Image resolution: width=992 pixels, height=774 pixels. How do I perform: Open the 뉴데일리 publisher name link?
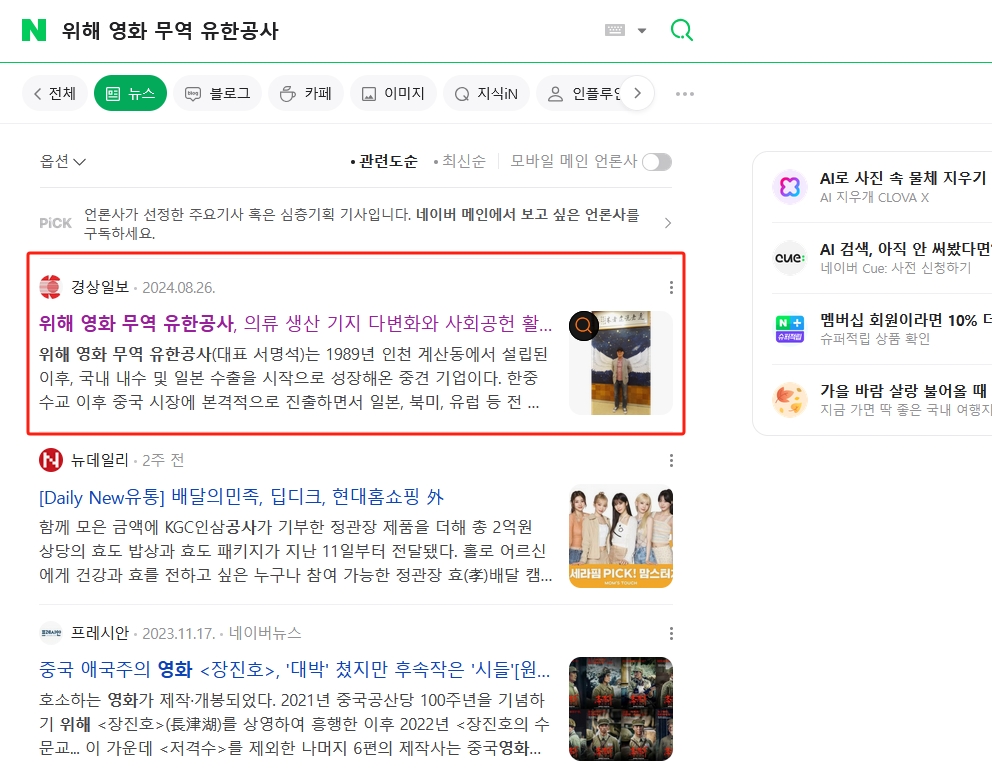99,460
